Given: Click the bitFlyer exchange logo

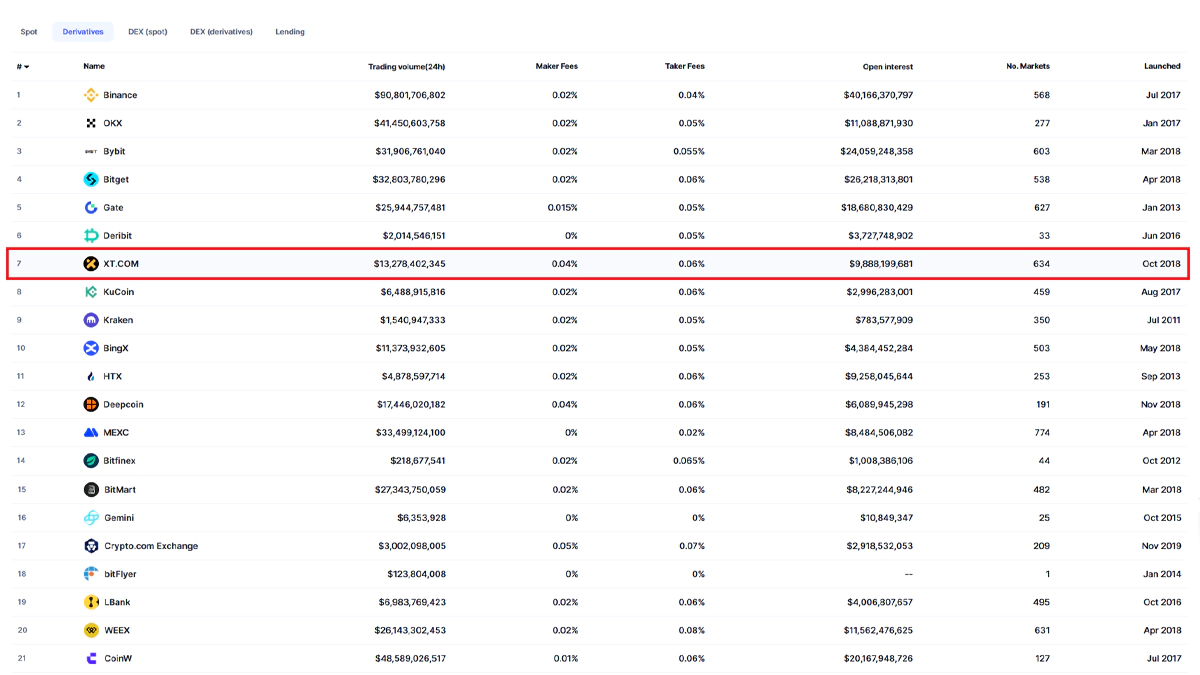Looking at the screenshot, I should coord(91,574).
